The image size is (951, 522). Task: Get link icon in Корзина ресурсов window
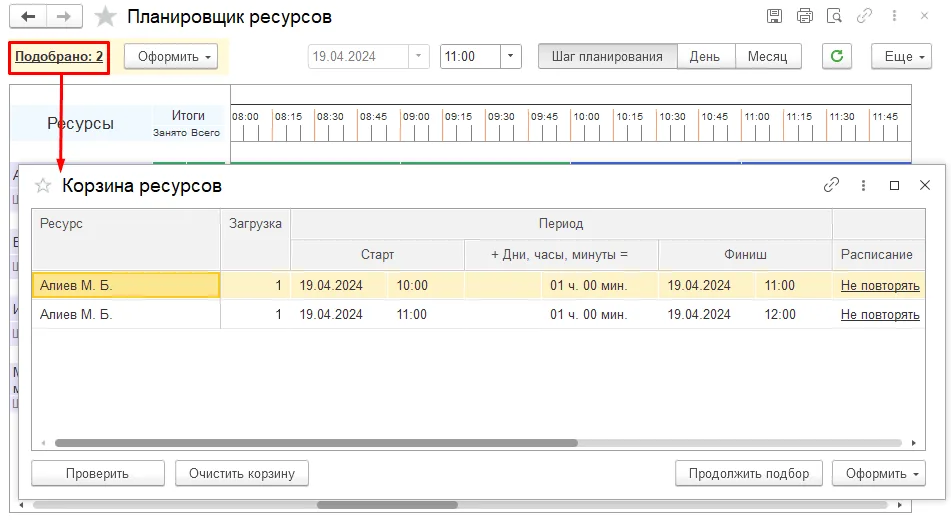[832, 185]
